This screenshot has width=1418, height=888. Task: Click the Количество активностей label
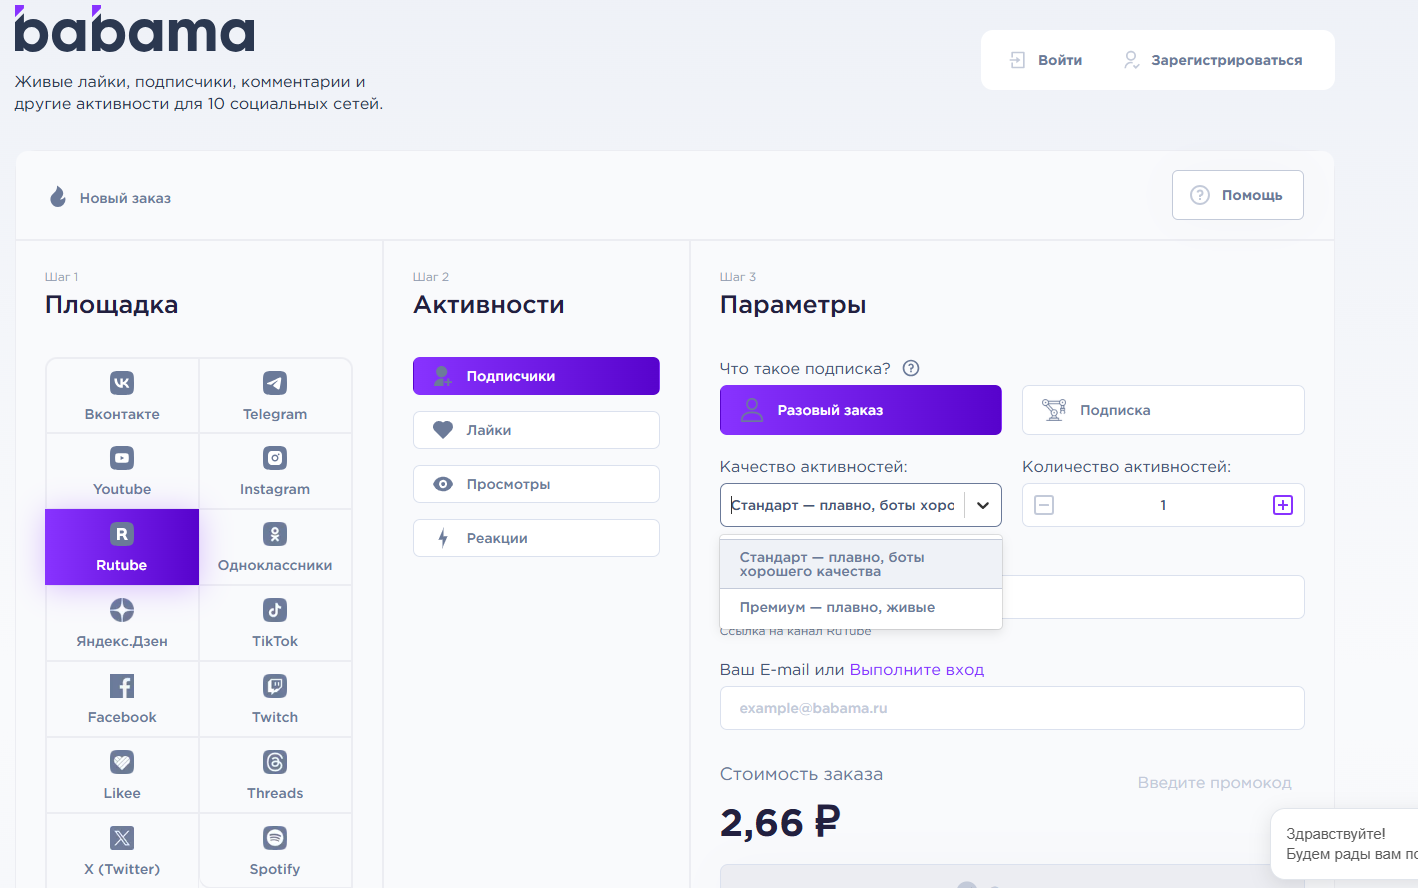tap(1127, 467)
